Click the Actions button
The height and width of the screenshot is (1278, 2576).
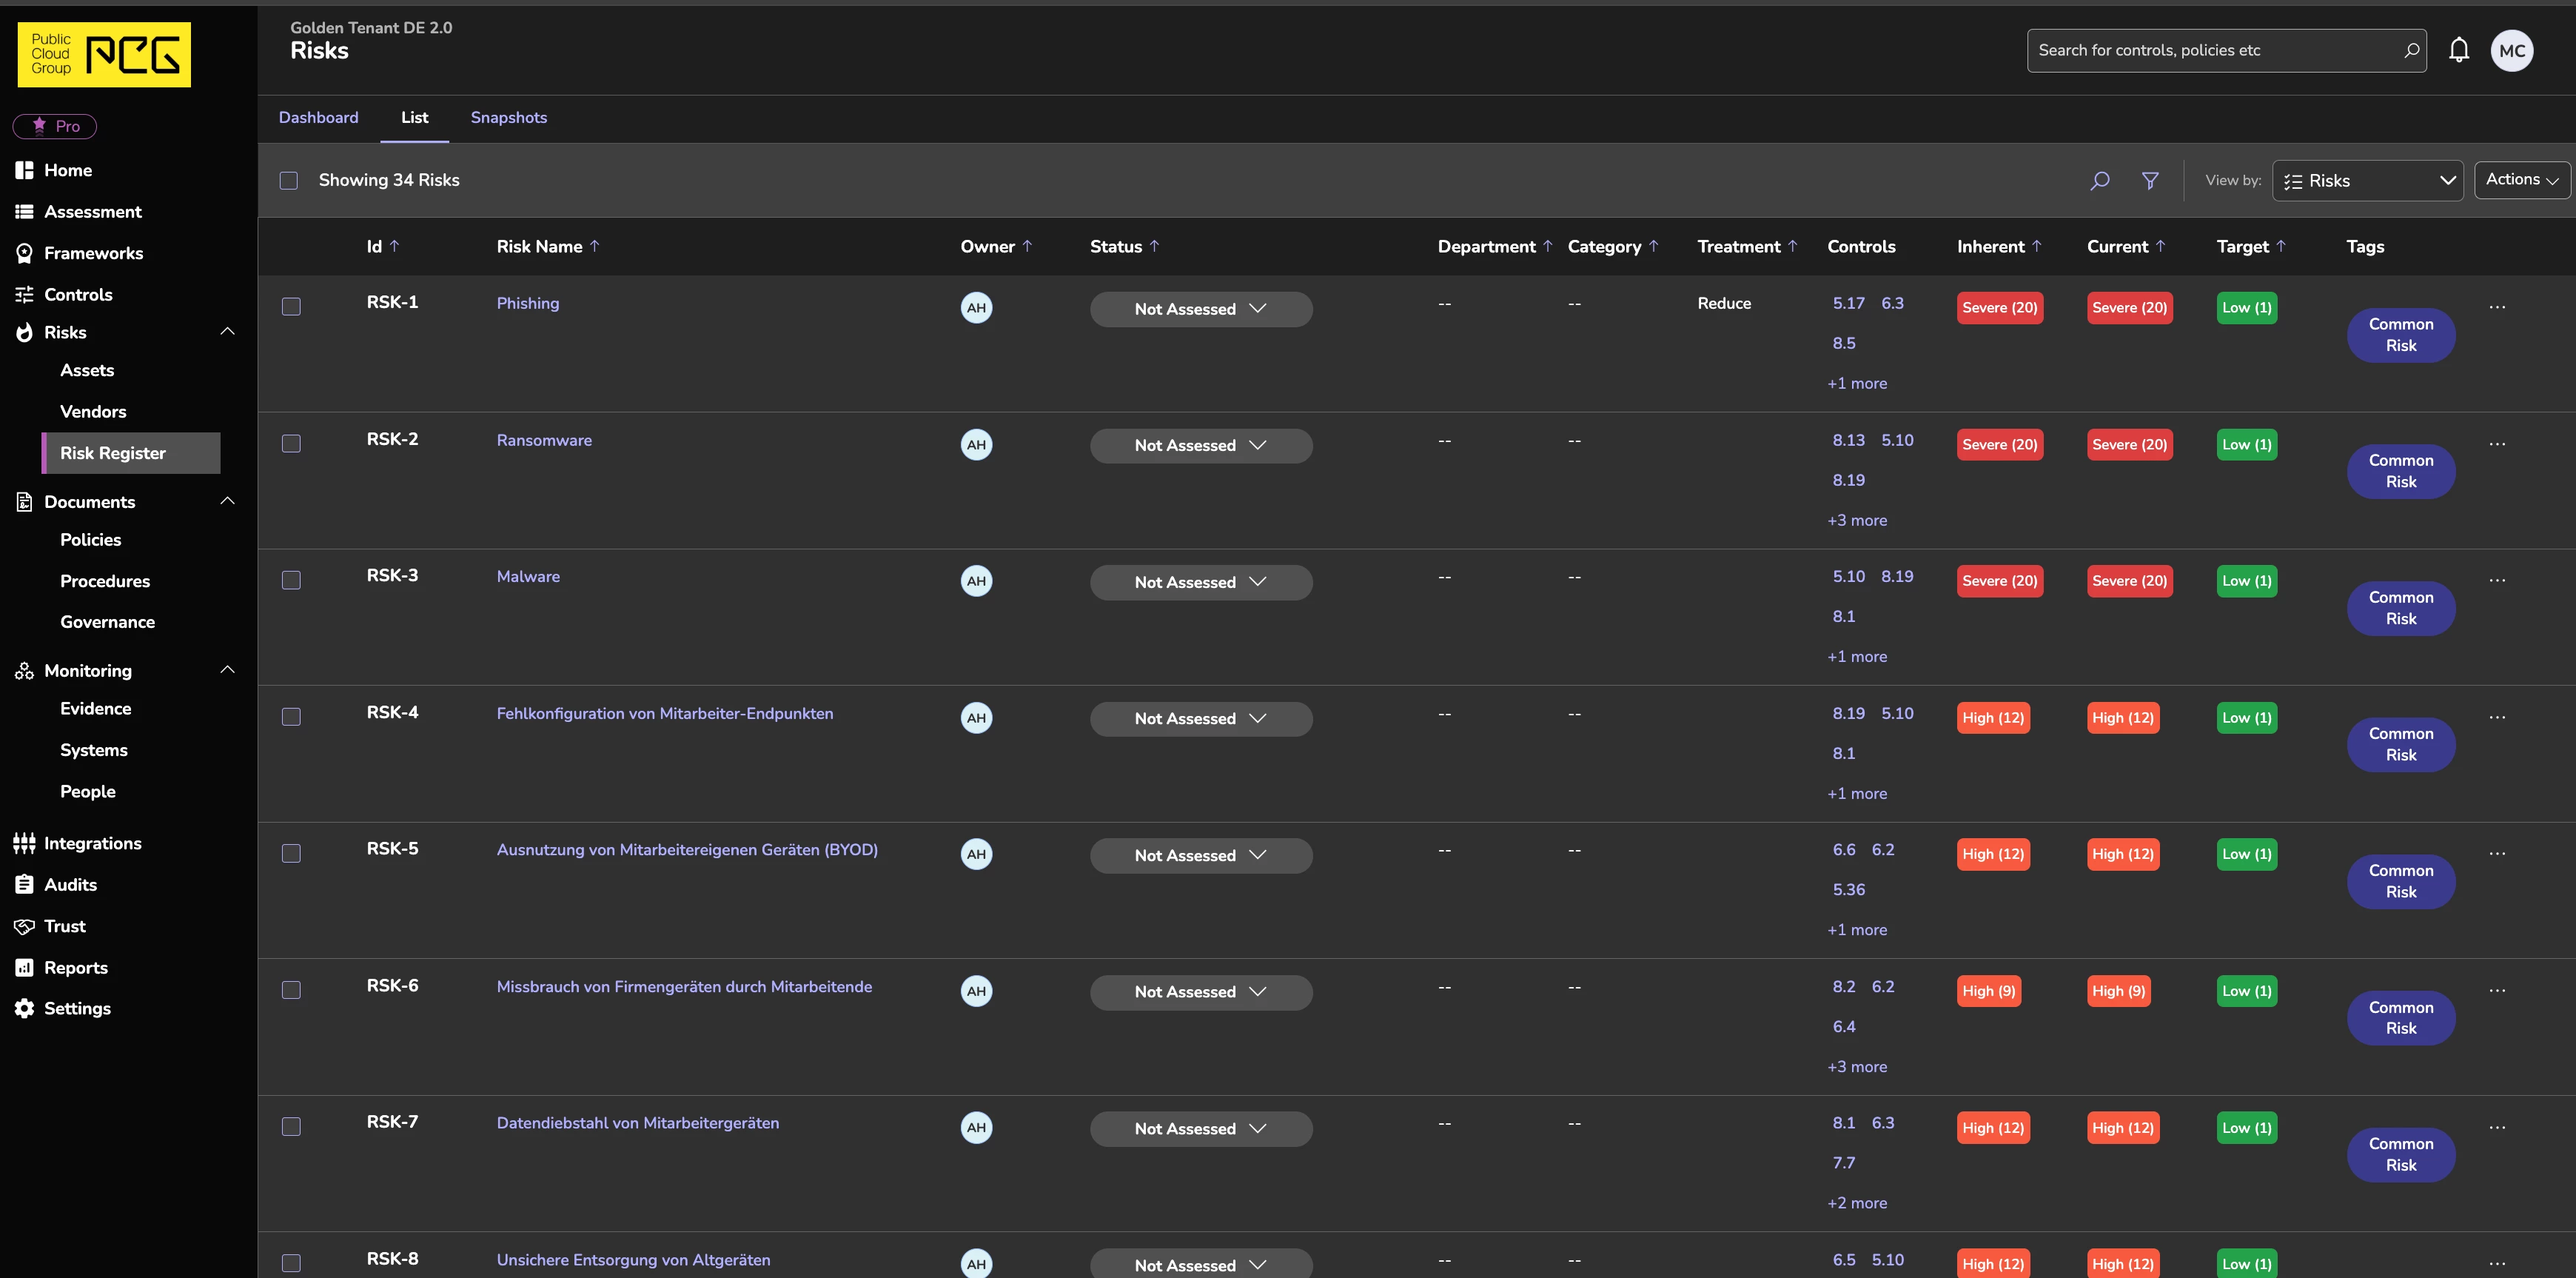[2520, 180]
